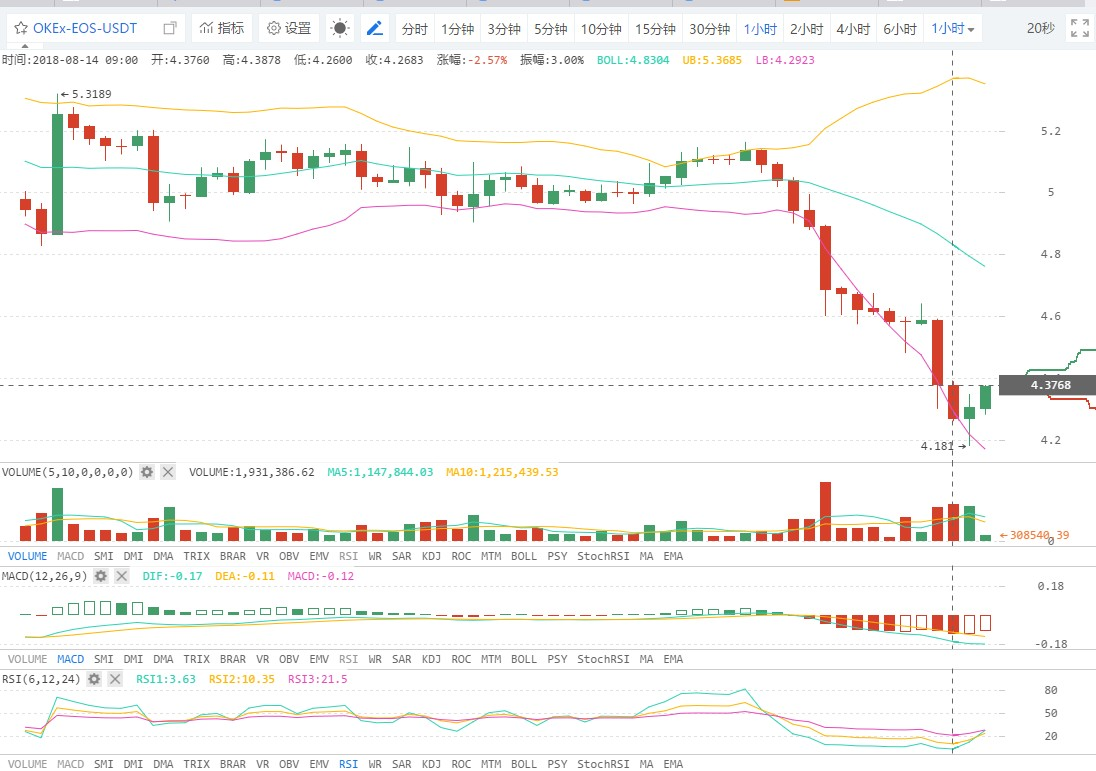Change MACD panel to MA indicator

coord(647,659)
